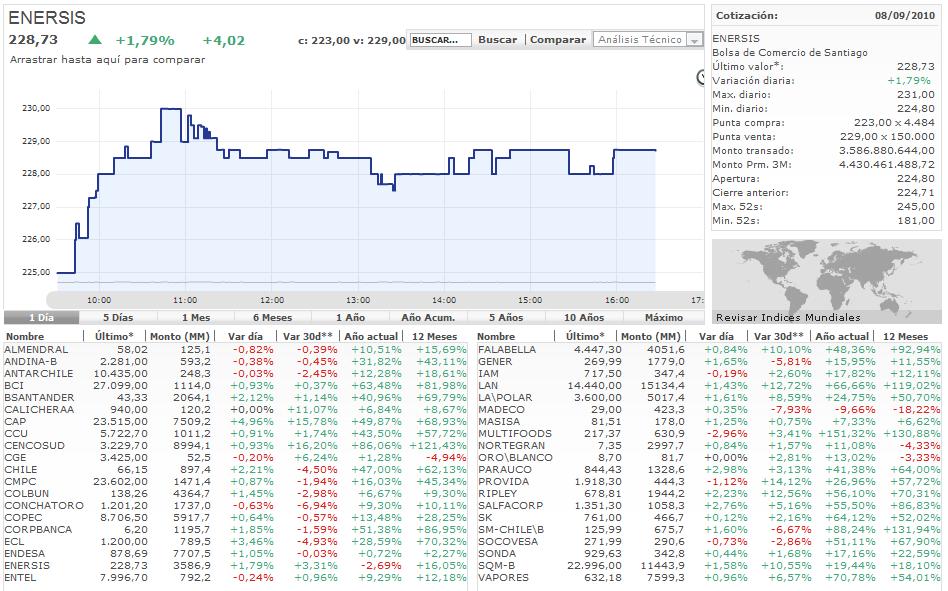Click the clock icon beside the chart
The image size is (948, 591).
click(x=701, y=77)
